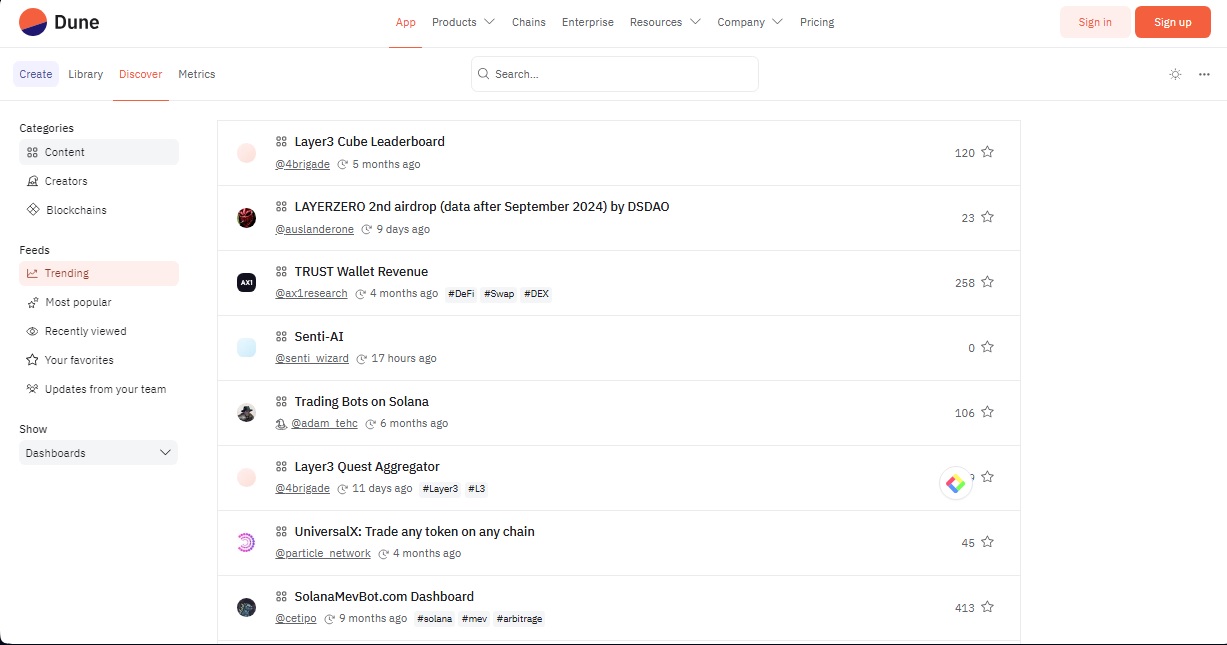1227x645 pixels.
Task: Open the Resources dropdown menu
Action: [665, 22]
